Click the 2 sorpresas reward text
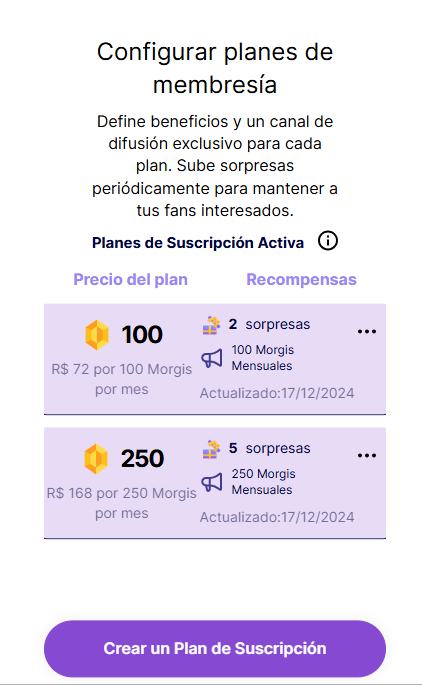 click(x=270, y=324)
